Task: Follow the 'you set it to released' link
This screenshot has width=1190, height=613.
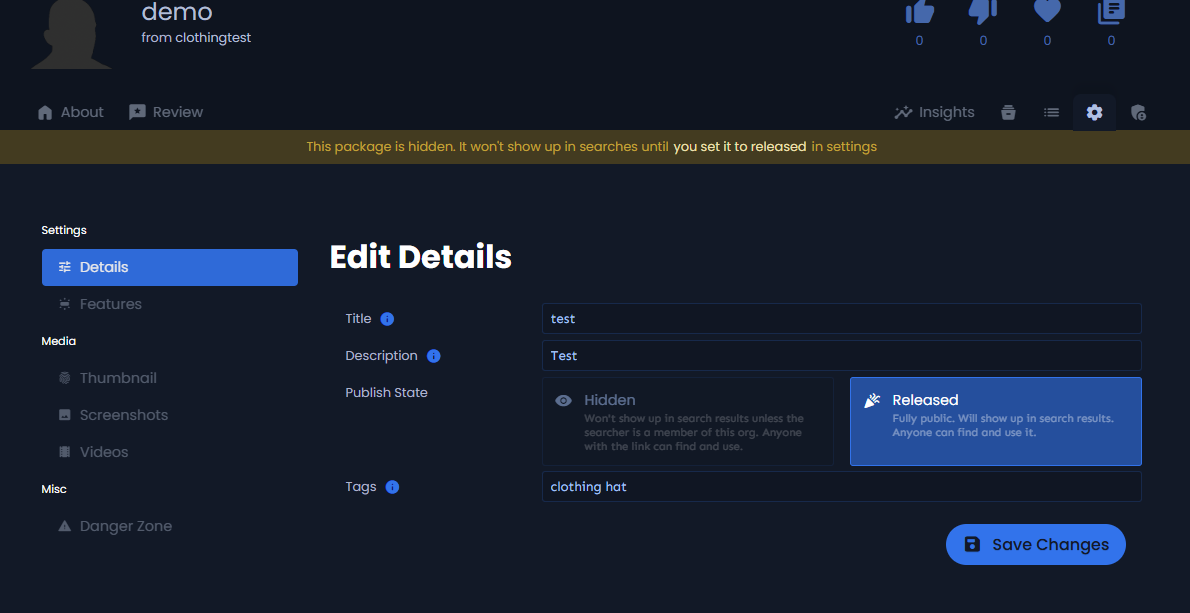Action: [739, 147]
